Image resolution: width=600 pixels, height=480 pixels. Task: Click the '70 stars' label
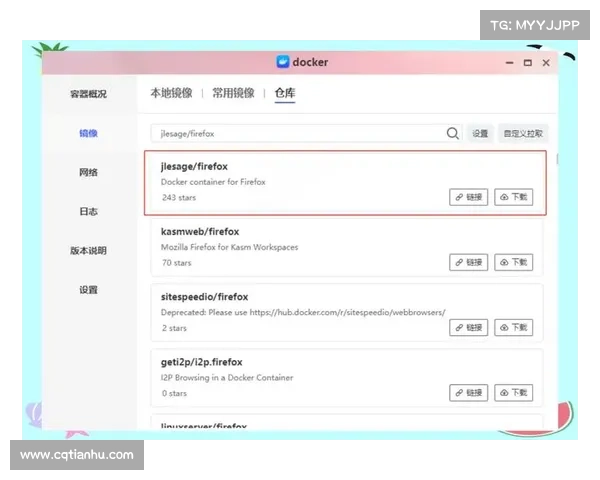coord(176,263)
